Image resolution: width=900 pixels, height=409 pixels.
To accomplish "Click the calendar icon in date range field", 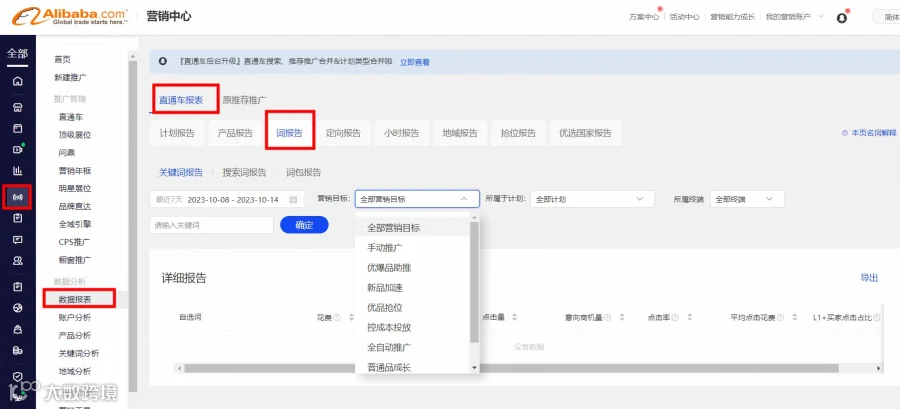I will coord(293,200).
